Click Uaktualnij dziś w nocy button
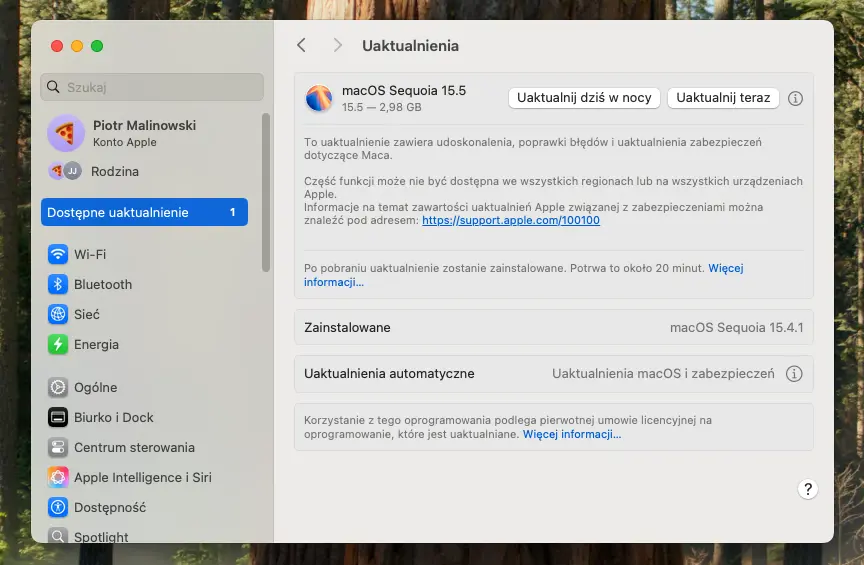Viewport: 864px width, 565px height. point(584,98)
